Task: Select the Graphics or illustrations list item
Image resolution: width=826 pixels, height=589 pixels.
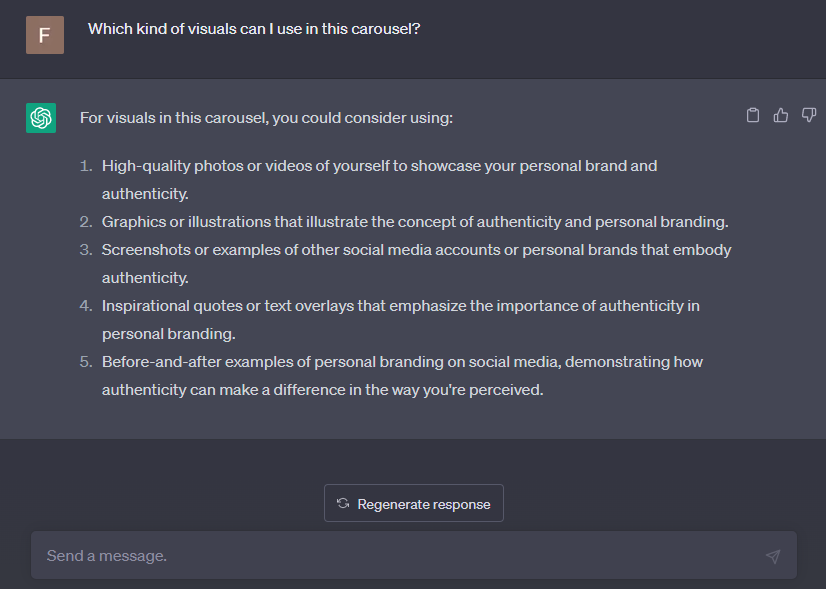Action: point(415,222)
